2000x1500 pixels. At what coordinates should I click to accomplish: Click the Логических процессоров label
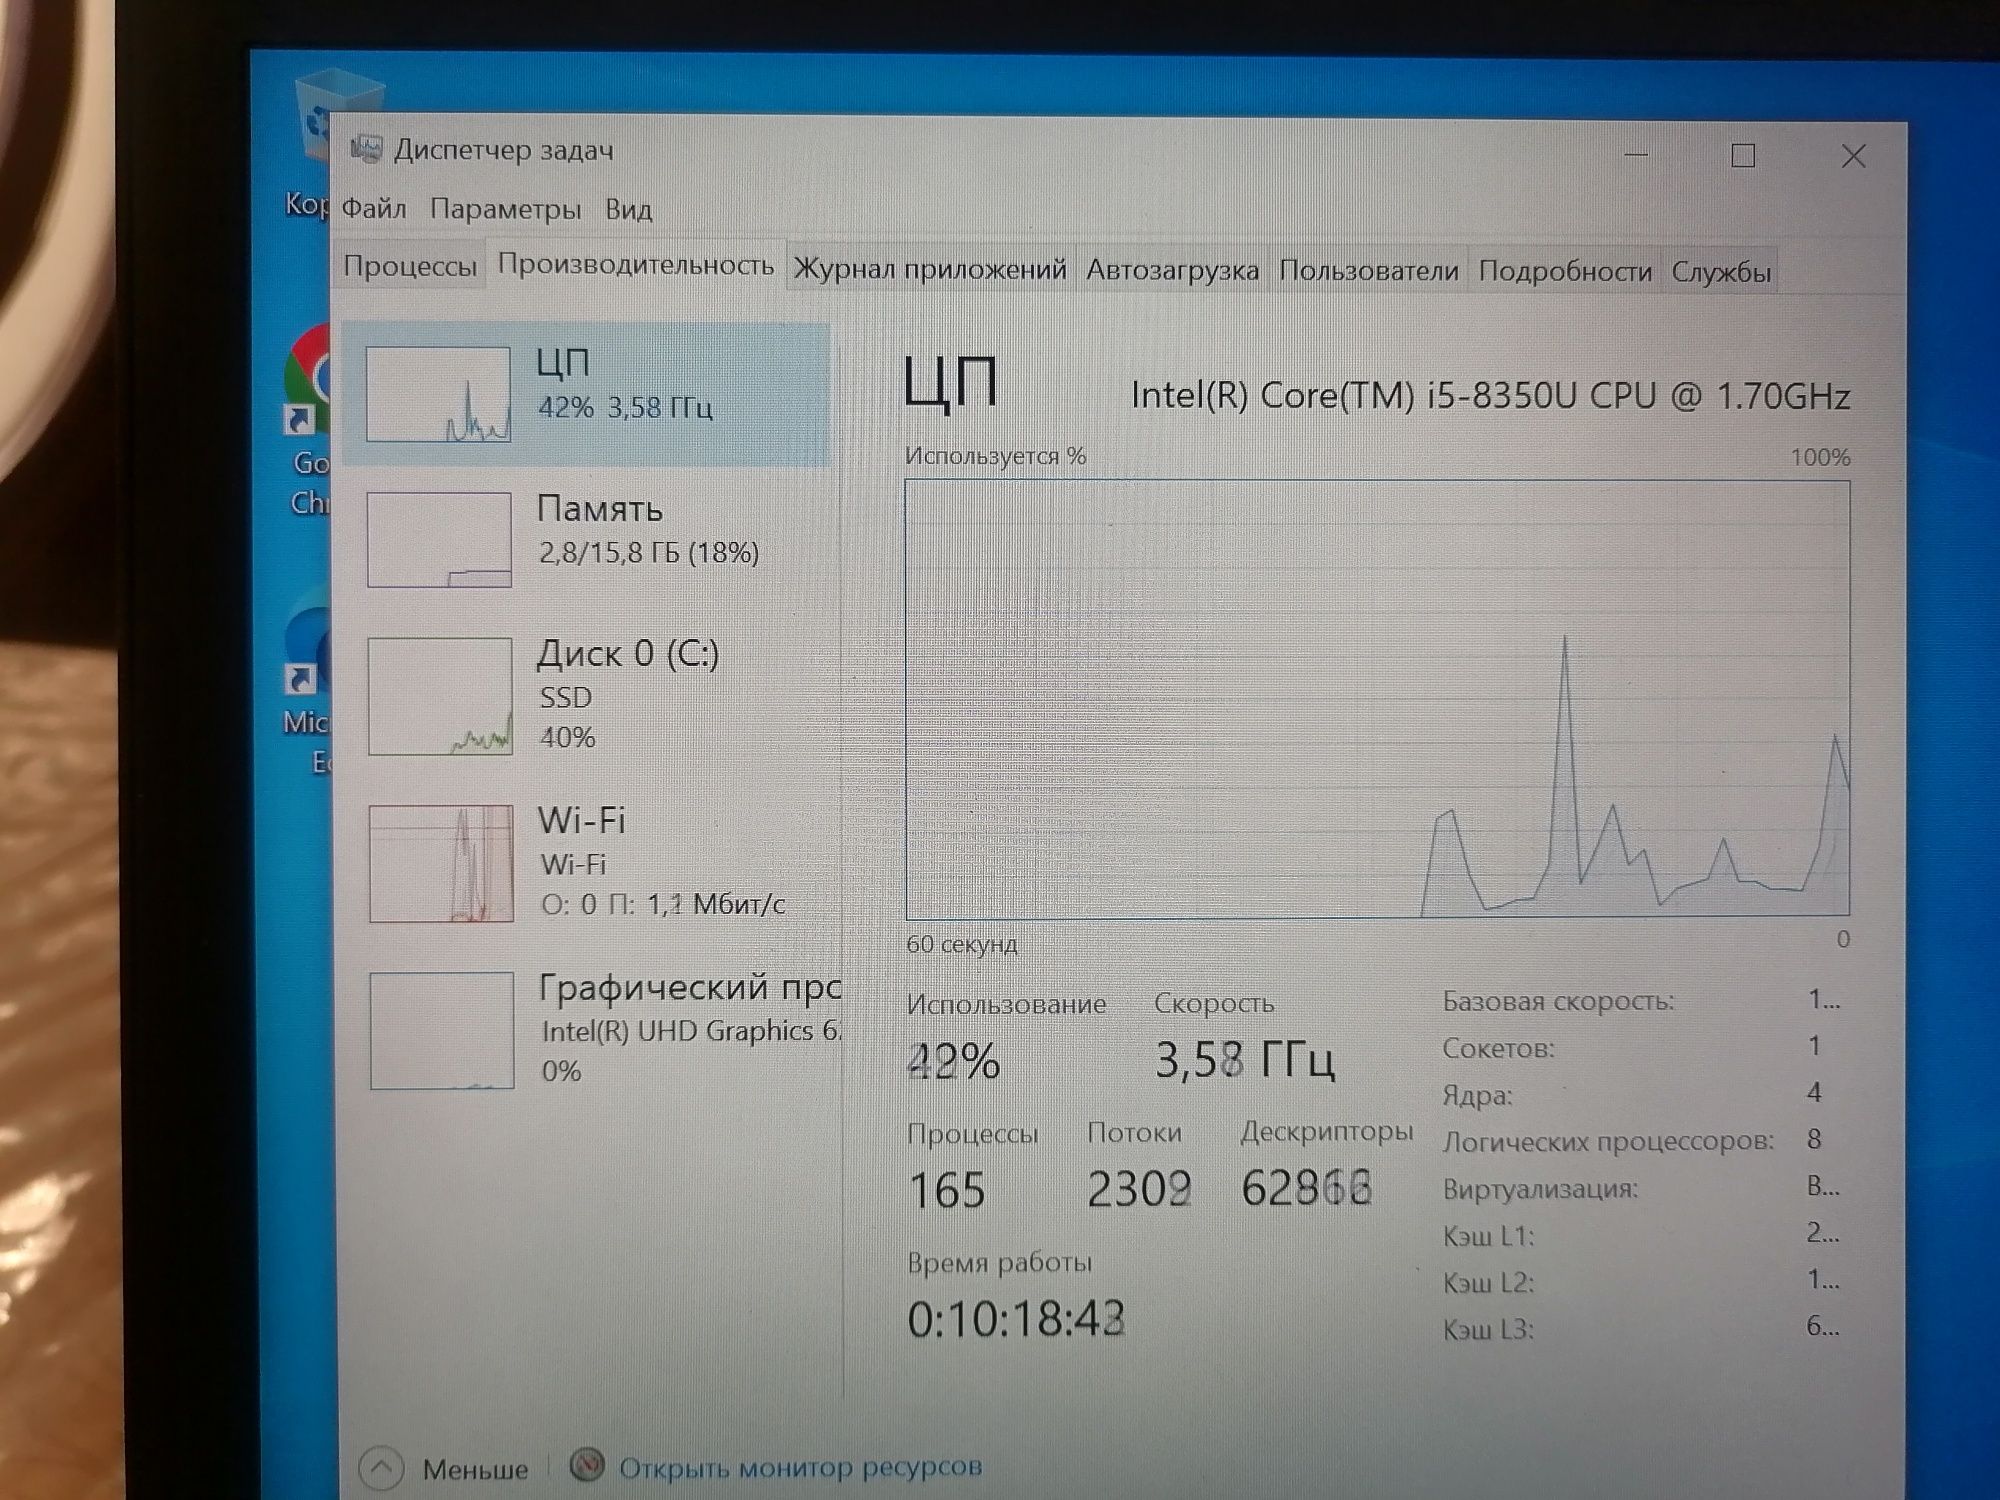(1608, 1141)
